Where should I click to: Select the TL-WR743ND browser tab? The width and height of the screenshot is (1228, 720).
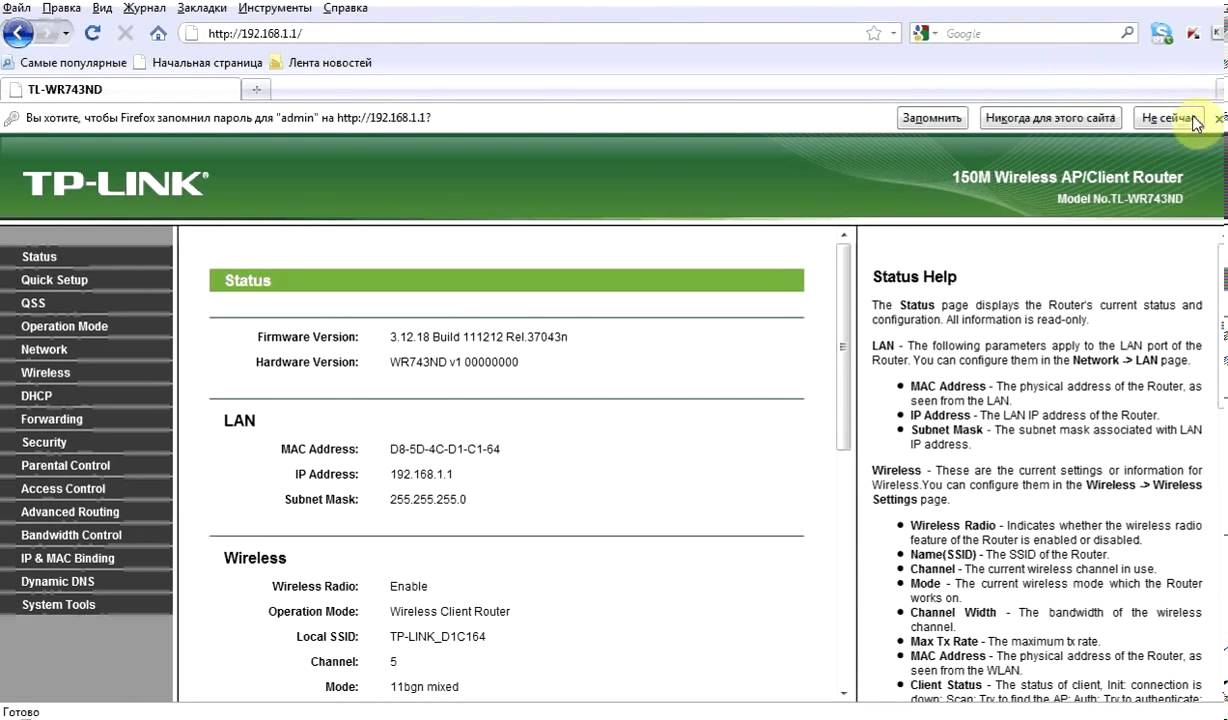120,90
